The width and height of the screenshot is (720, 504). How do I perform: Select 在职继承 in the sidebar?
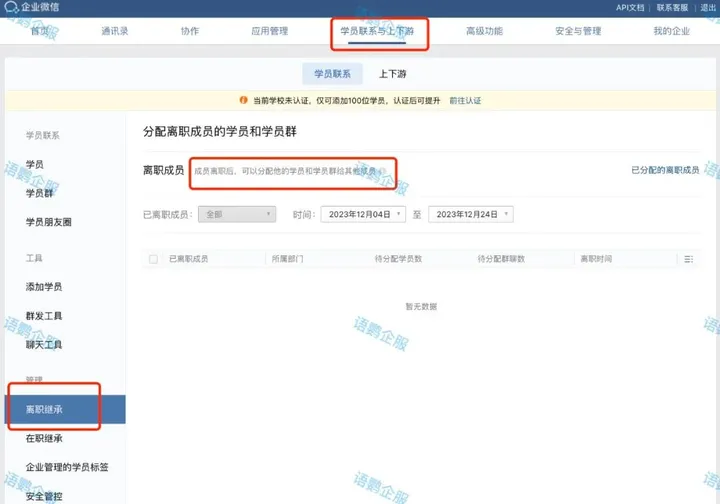44,438
